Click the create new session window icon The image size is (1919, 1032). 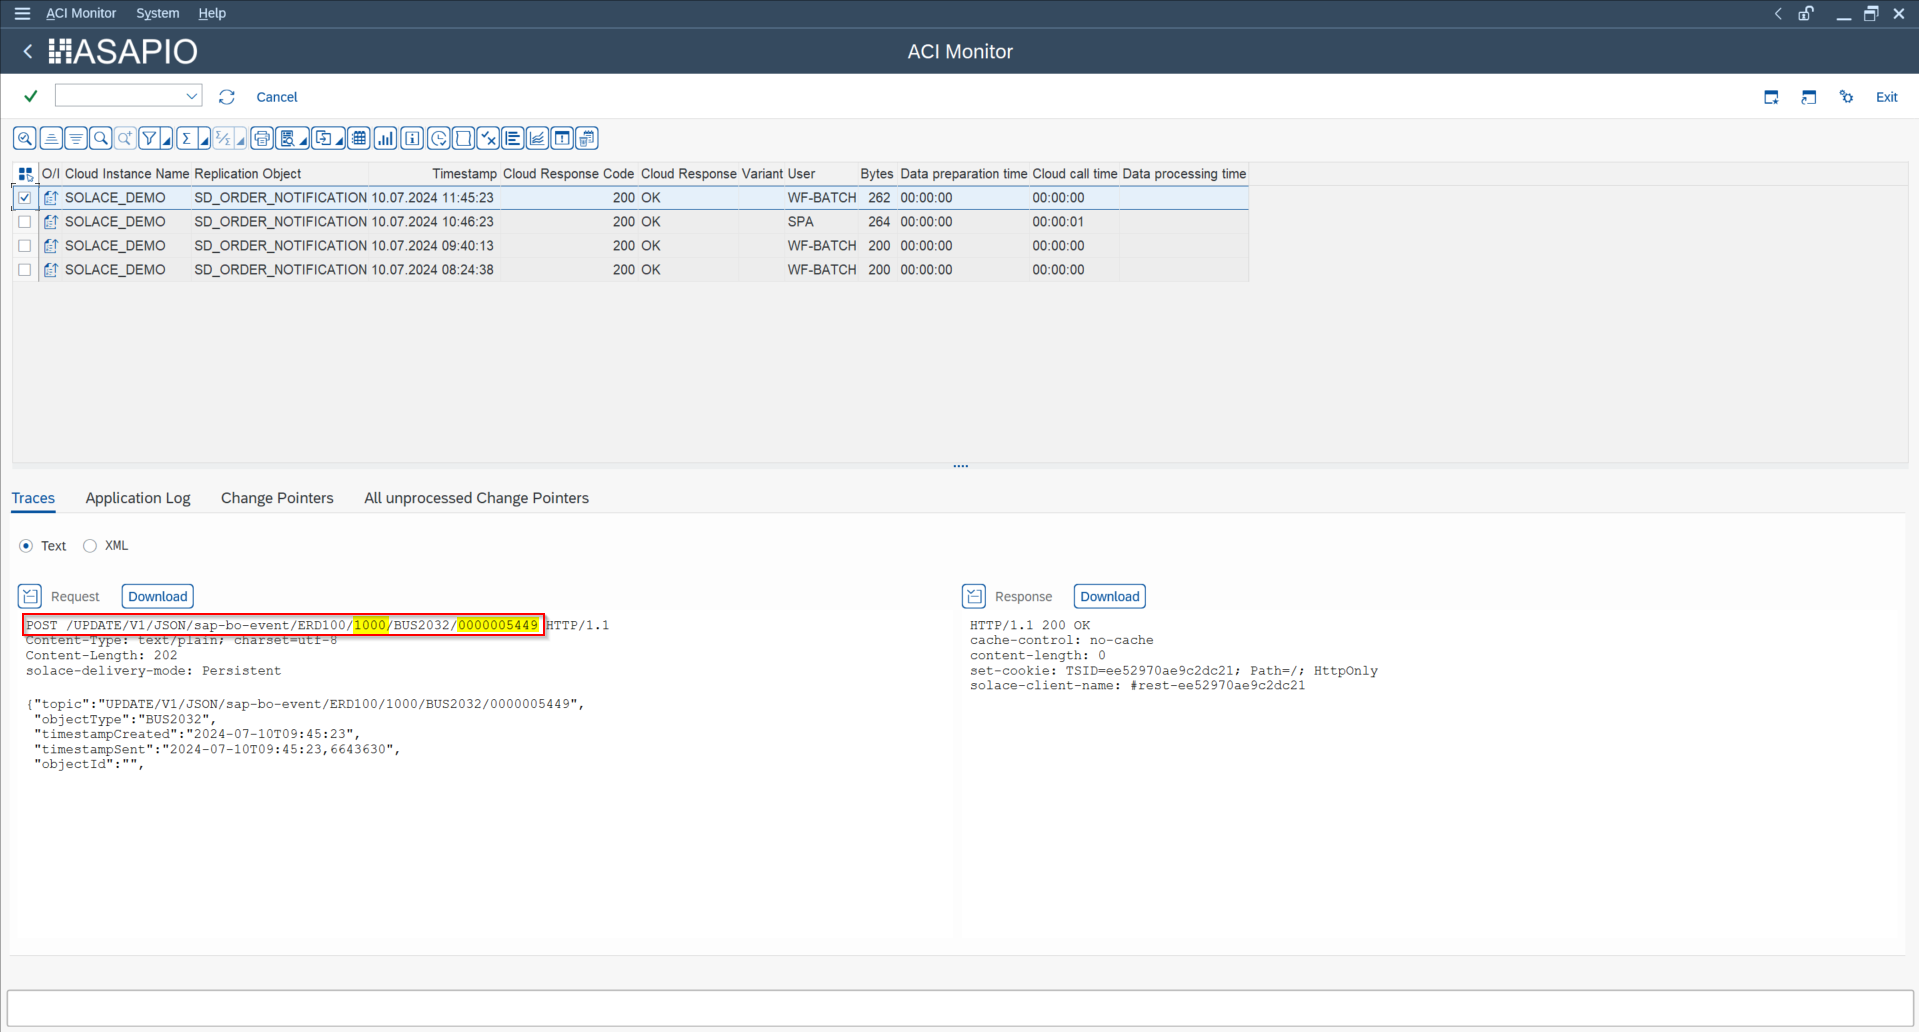(1771, 97)
